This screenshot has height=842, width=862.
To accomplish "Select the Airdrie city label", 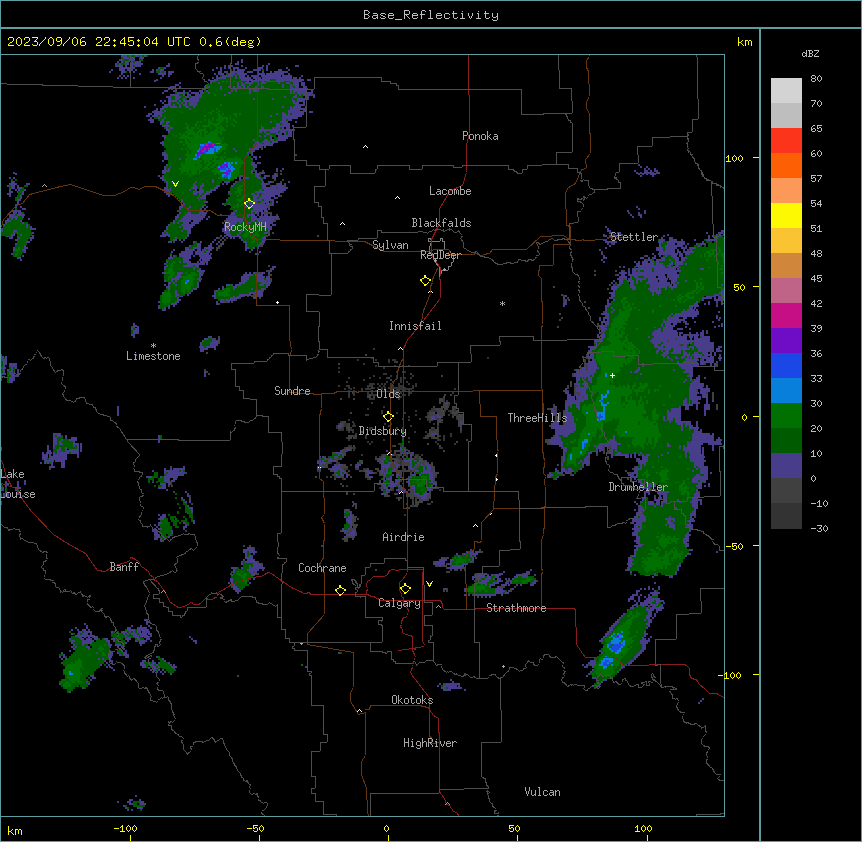I will 403,537.
